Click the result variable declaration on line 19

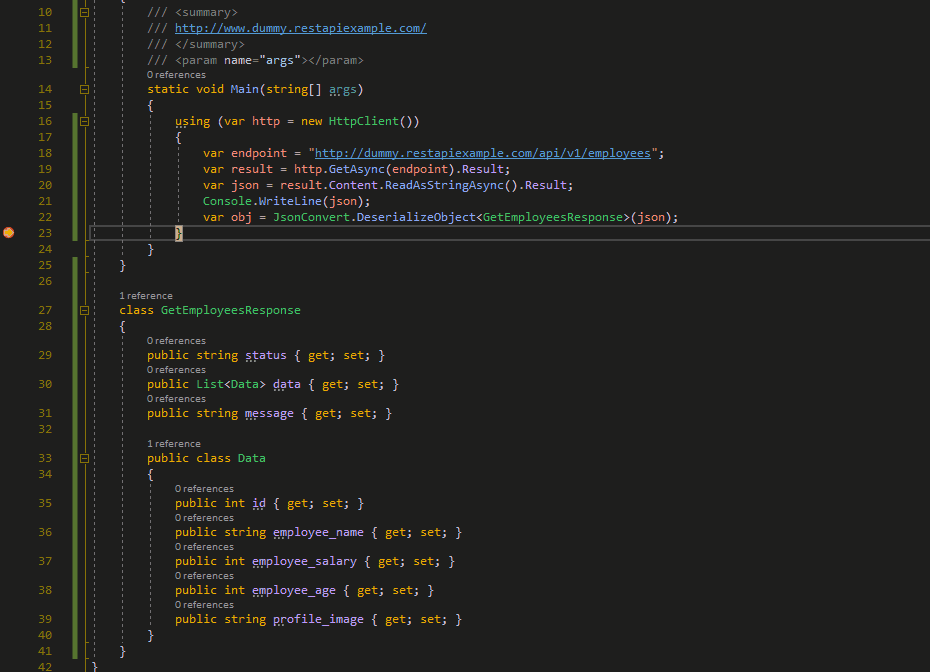[x=251, y=169]
